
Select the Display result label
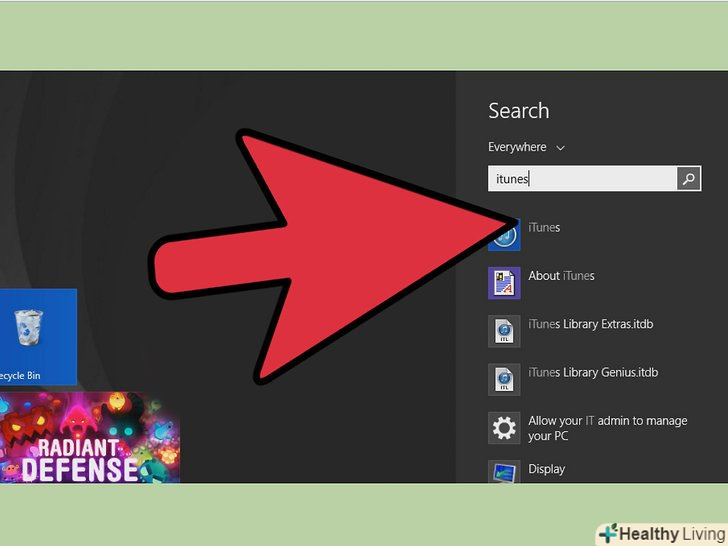tap(546, 469)
